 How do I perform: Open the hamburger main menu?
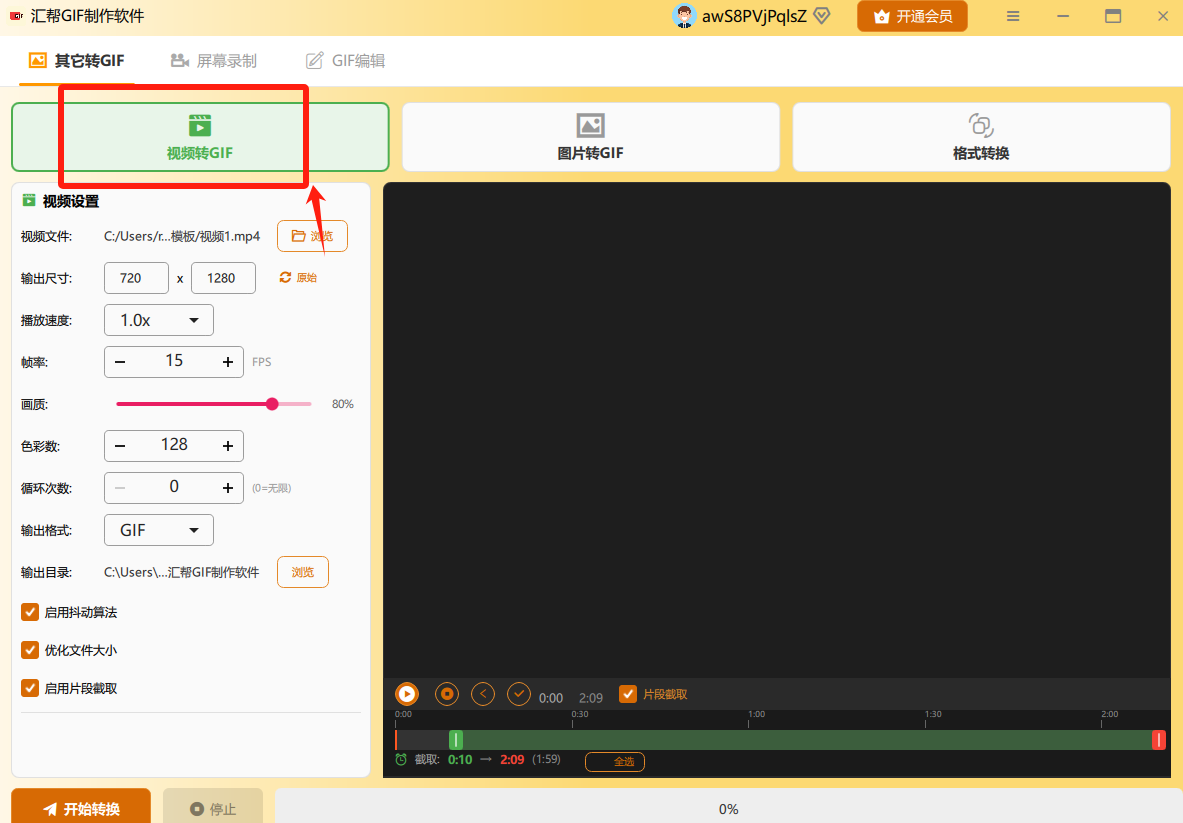click(1013, 16)
